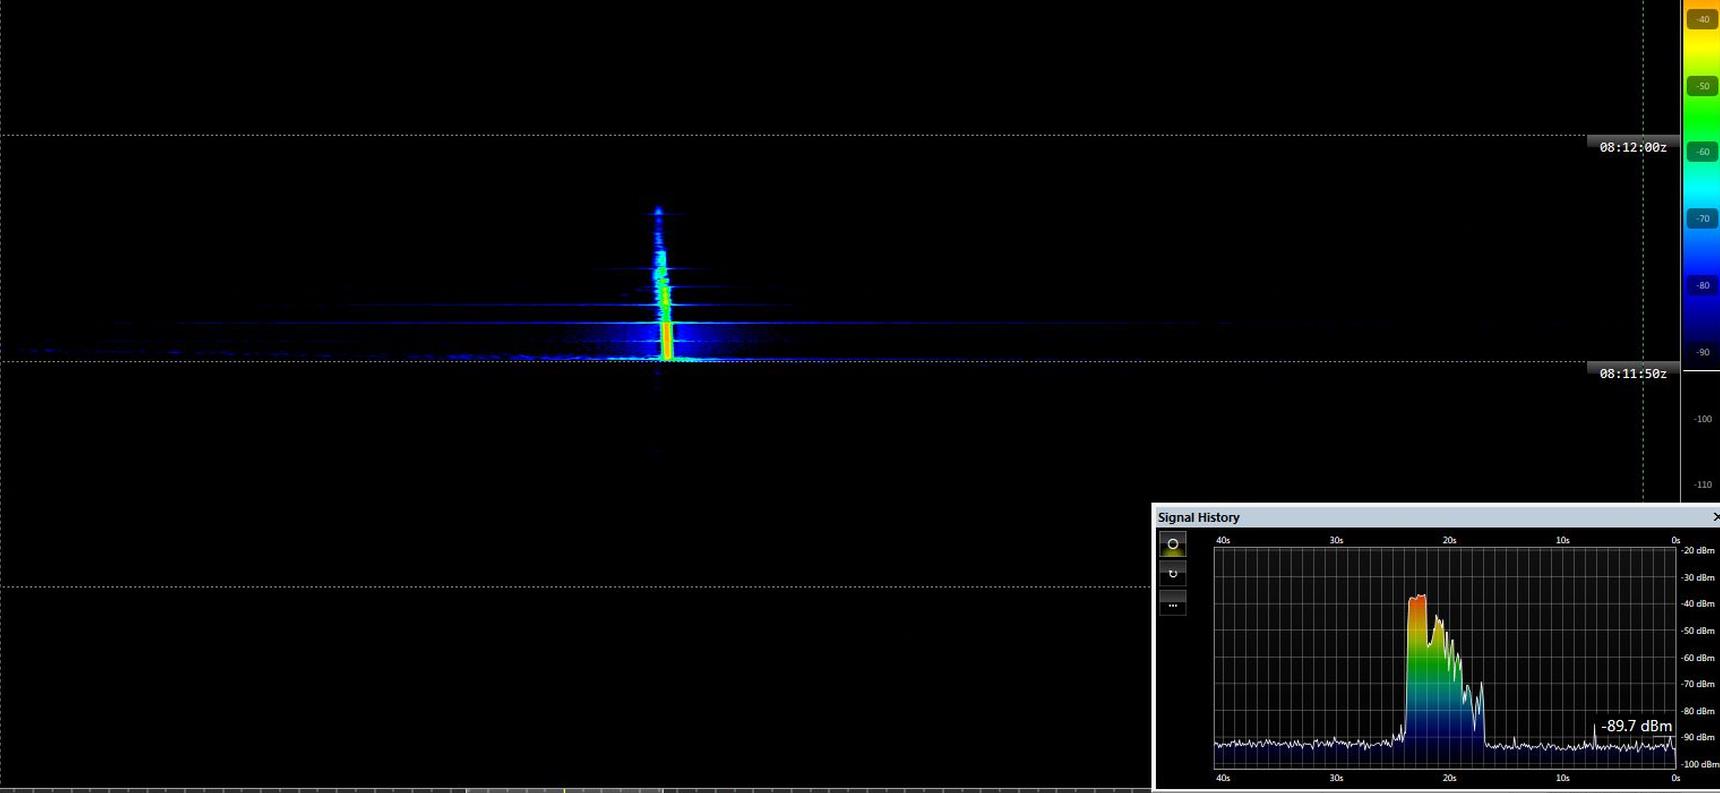Click the -110 label on the level scale
Viewport: 1720px width, 793px height.
(1702, 485)
